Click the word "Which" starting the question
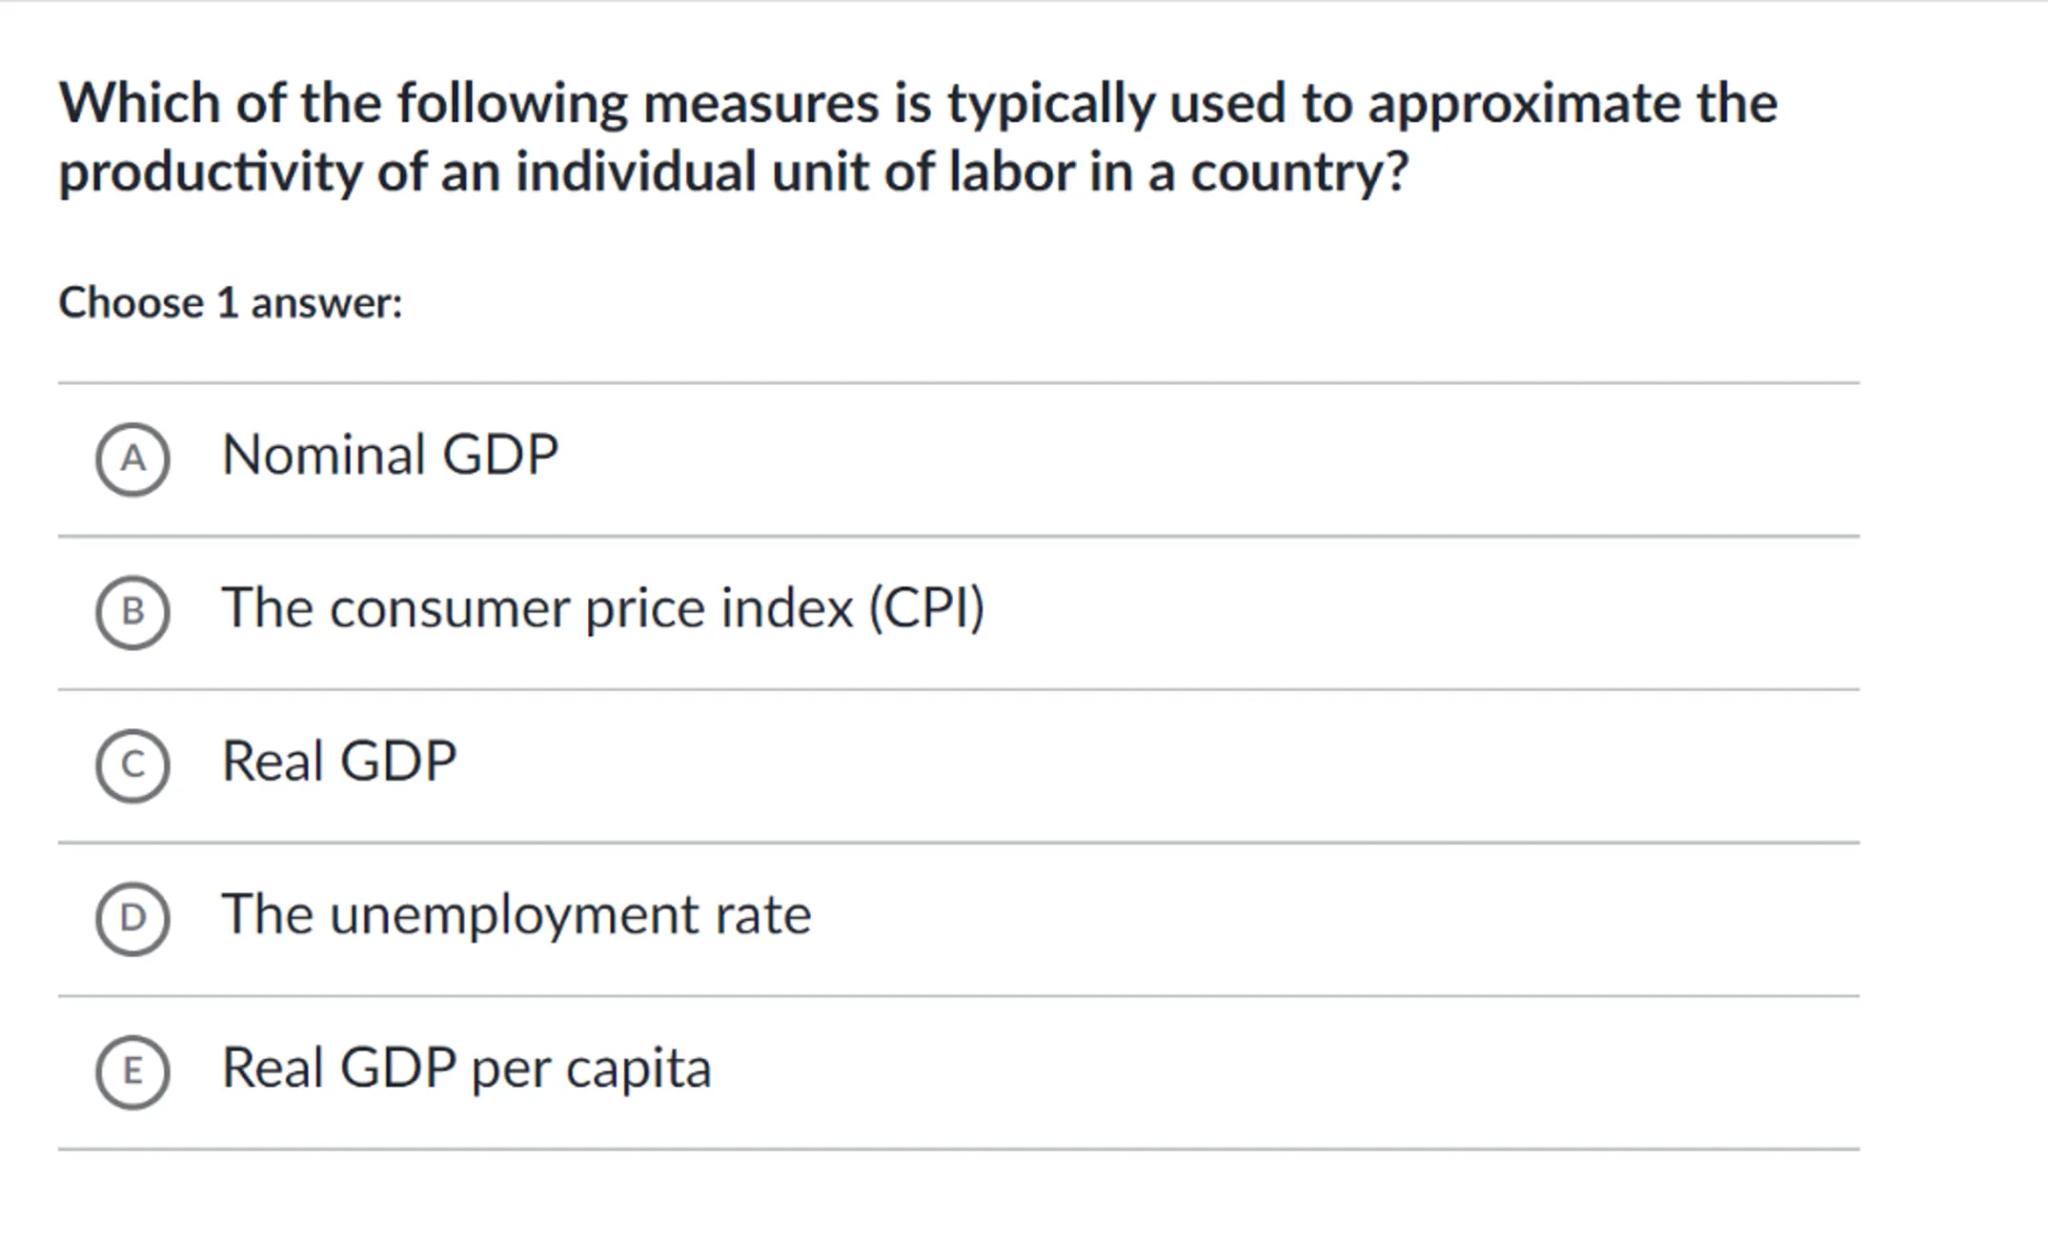This screenshot has width=2048, height=1243. coord(140,104)
